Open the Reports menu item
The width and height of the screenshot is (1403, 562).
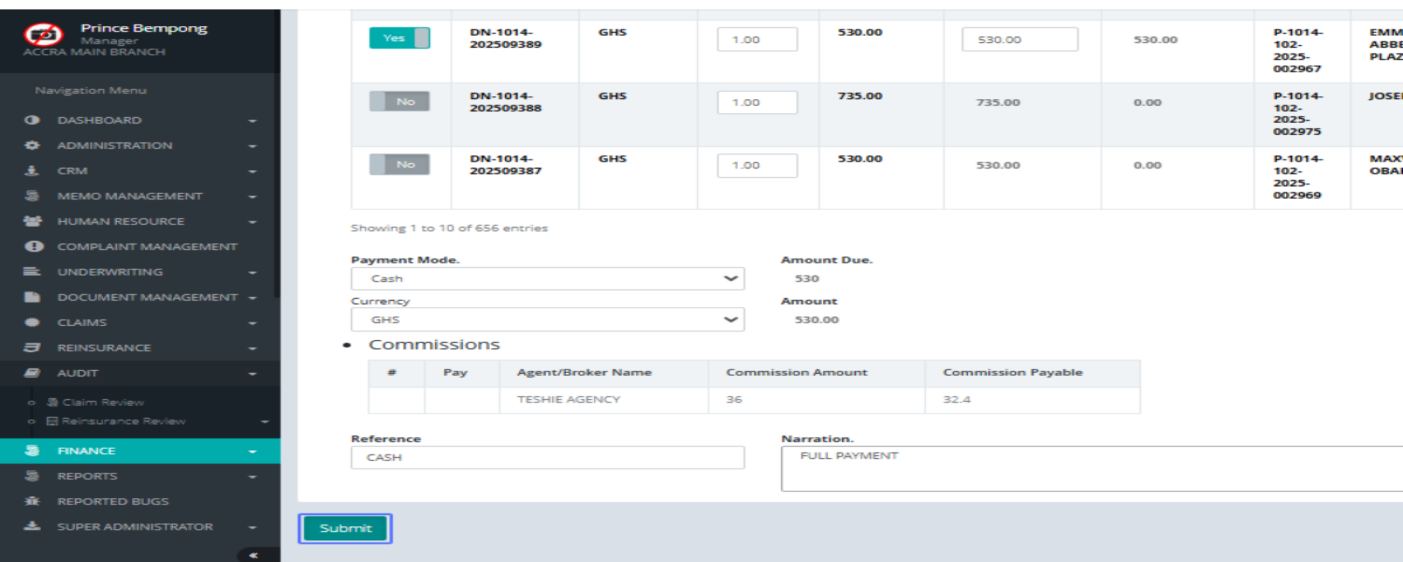point(87,476)
